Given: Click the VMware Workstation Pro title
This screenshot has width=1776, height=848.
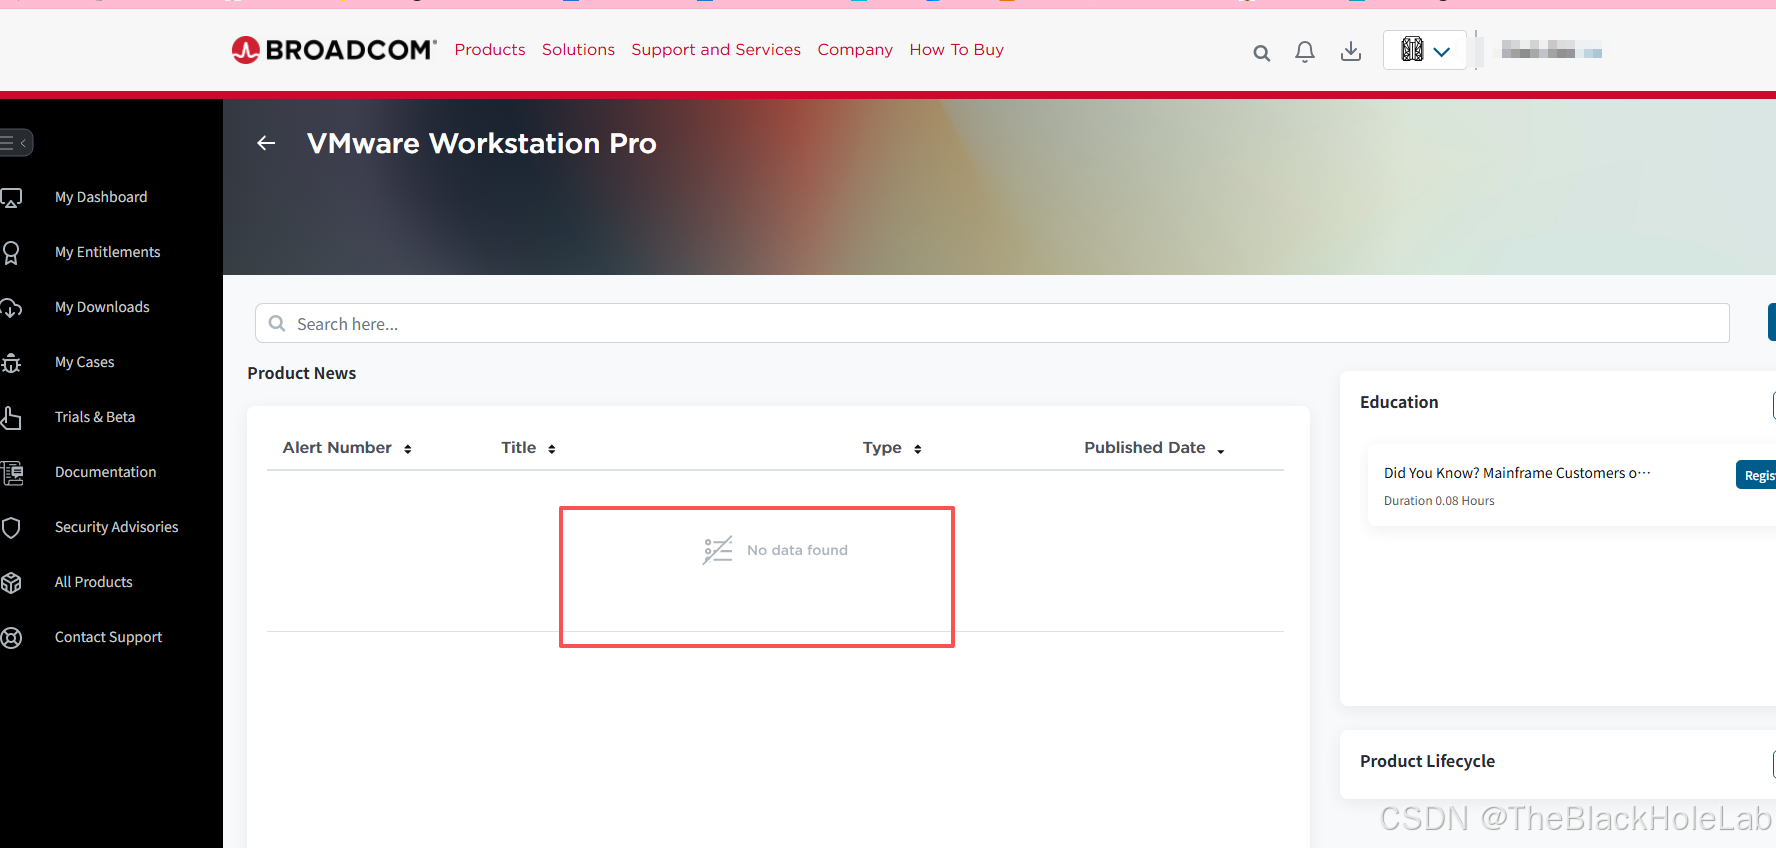Looking at the screenshot, I should [482, 143].
